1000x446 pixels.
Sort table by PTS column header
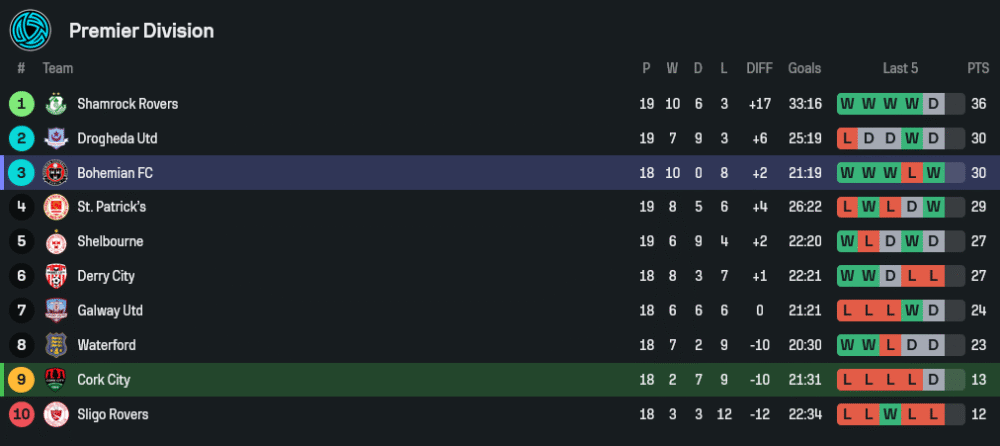(x=977, y=68)
